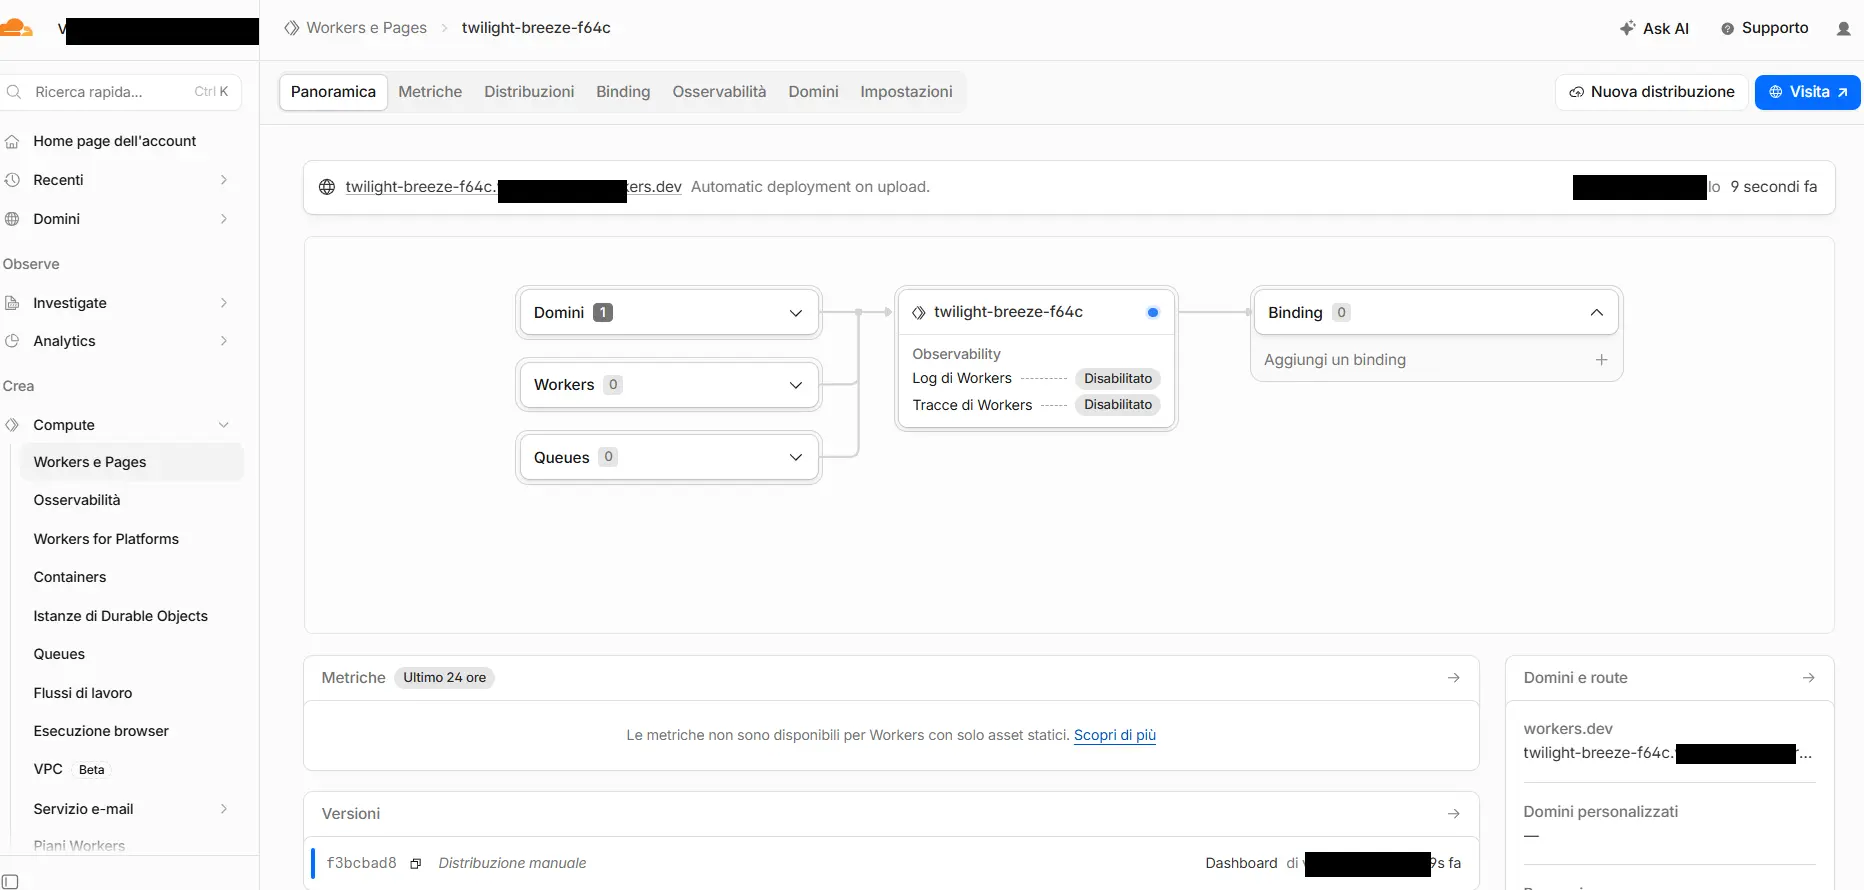Screen dimensions: 1864x890
Task: Expand the Queues card dropdown
Action: (796, 457)
